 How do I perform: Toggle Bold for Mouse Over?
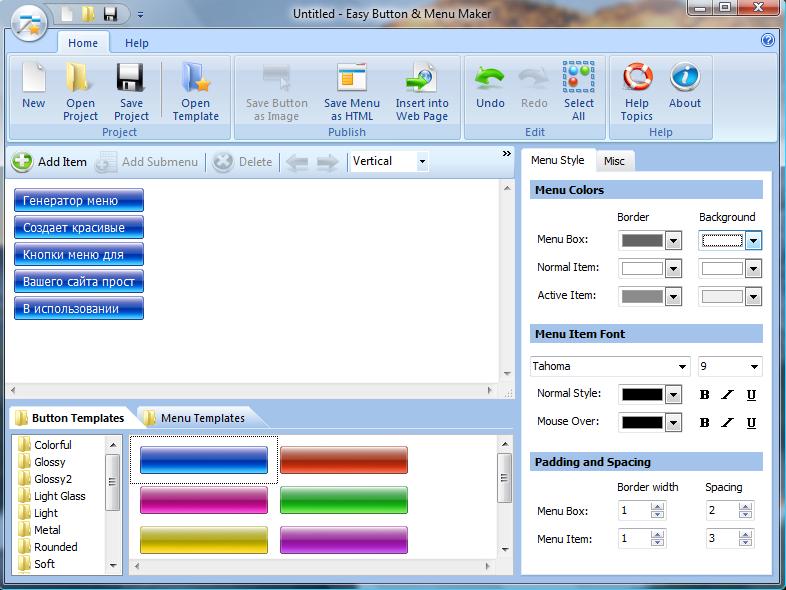coord(704,423)
